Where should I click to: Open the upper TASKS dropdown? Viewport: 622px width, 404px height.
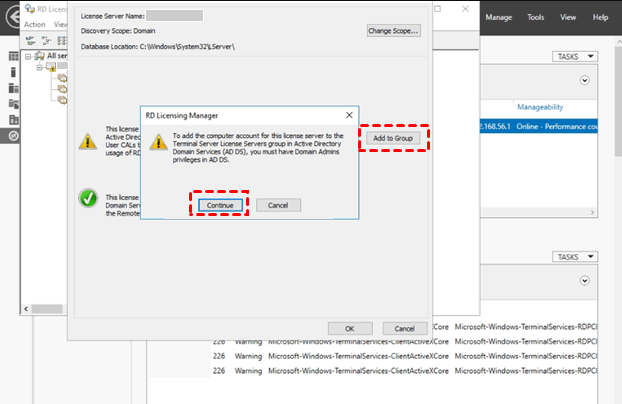pyautogui.click(x=575, y=57)
